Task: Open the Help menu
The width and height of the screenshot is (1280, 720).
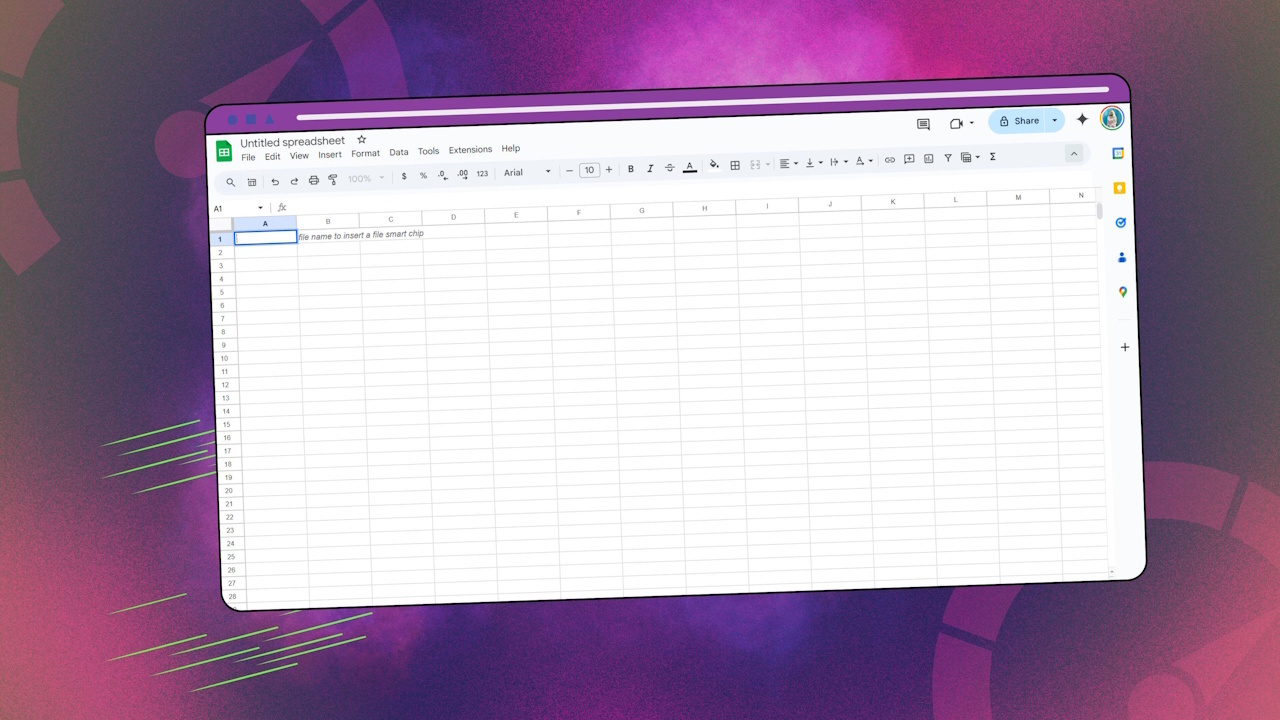Action: coord(511,148)
